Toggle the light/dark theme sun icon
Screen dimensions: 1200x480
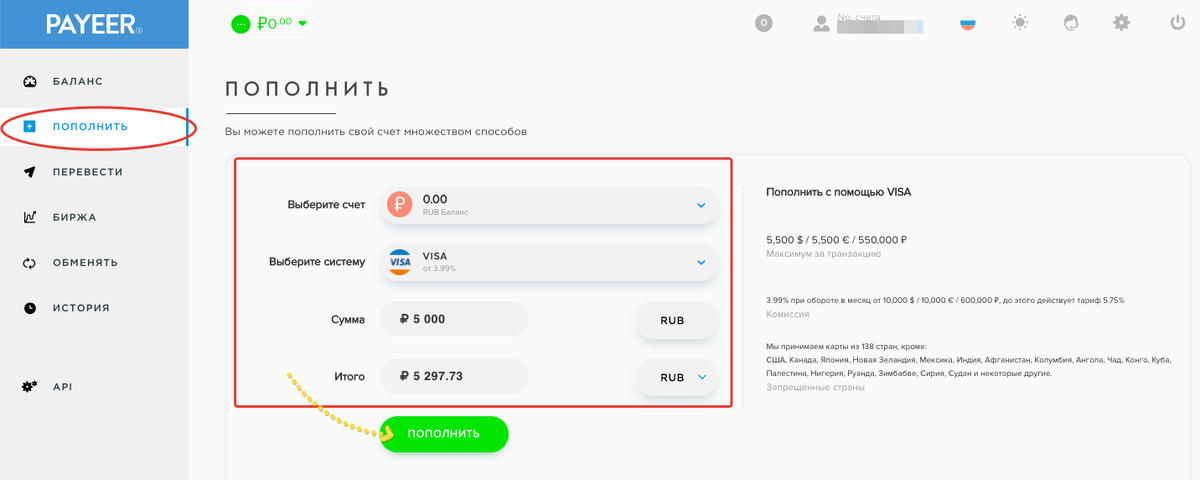1019,23
